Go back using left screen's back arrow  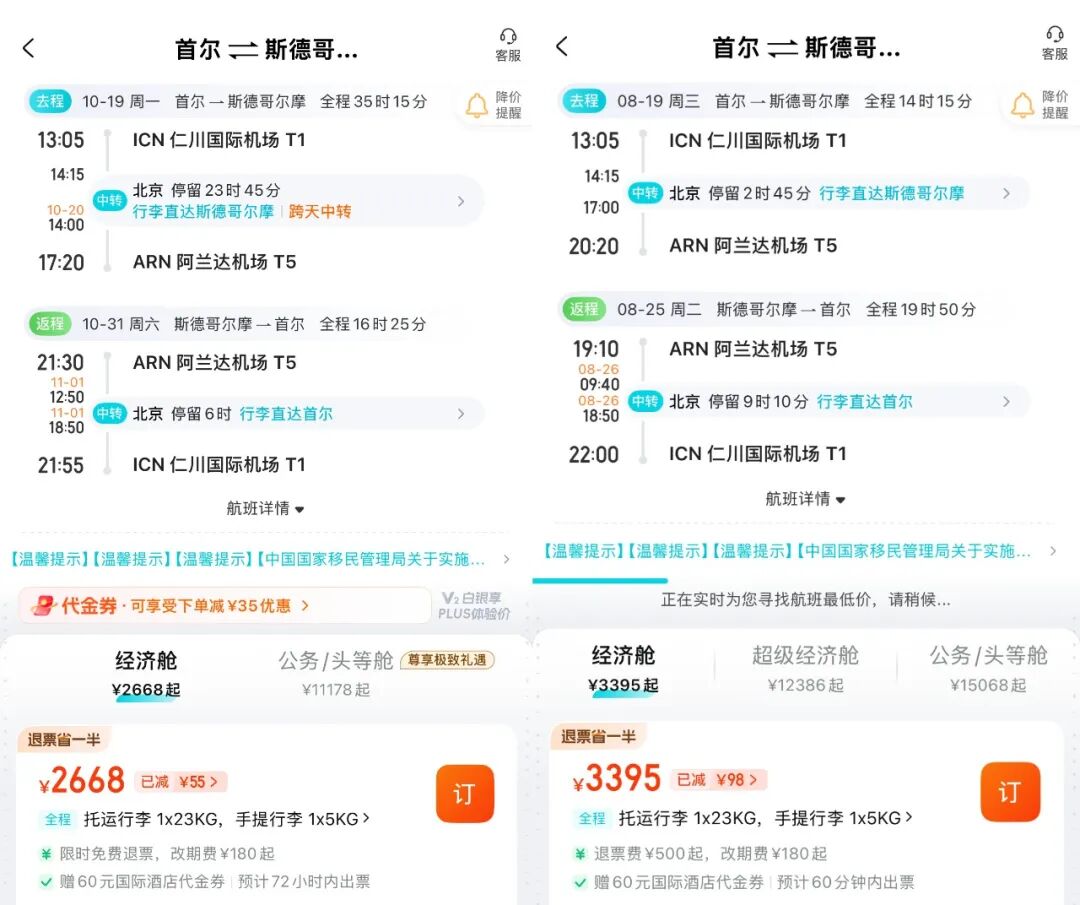pyautogui.click(x=28, y=48)
